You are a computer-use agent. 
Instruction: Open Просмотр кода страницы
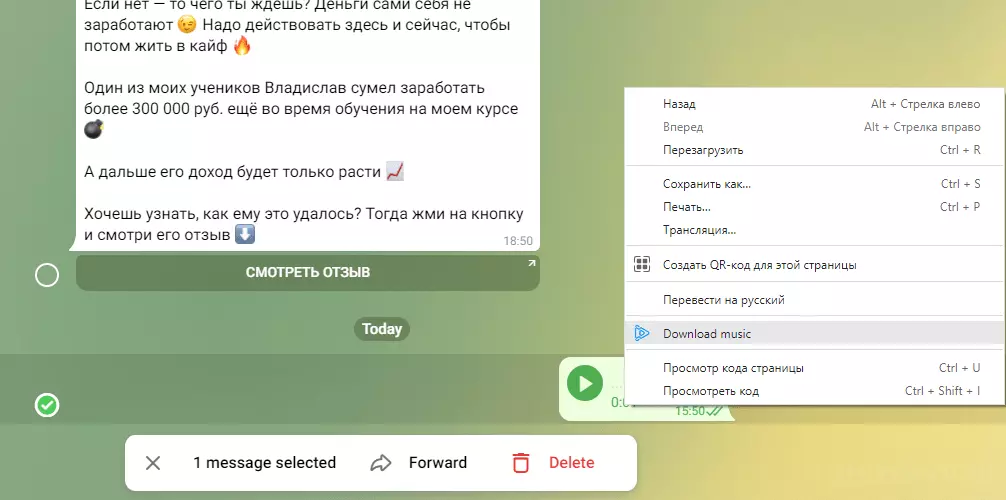coord(815,368)
